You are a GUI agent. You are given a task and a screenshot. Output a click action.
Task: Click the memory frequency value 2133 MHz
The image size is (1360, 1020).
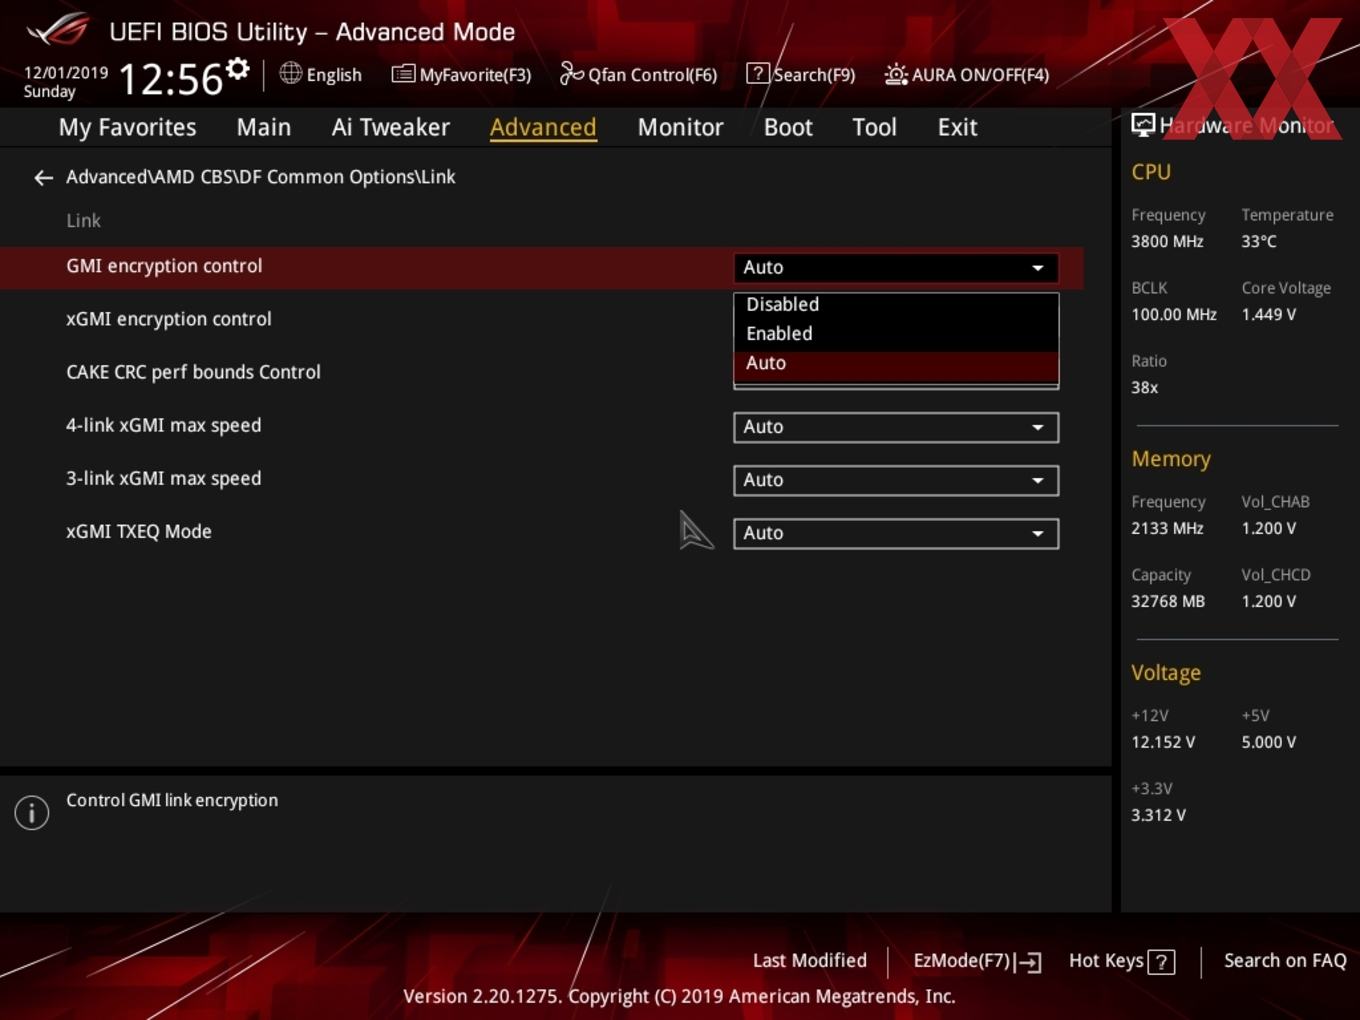1167,528
